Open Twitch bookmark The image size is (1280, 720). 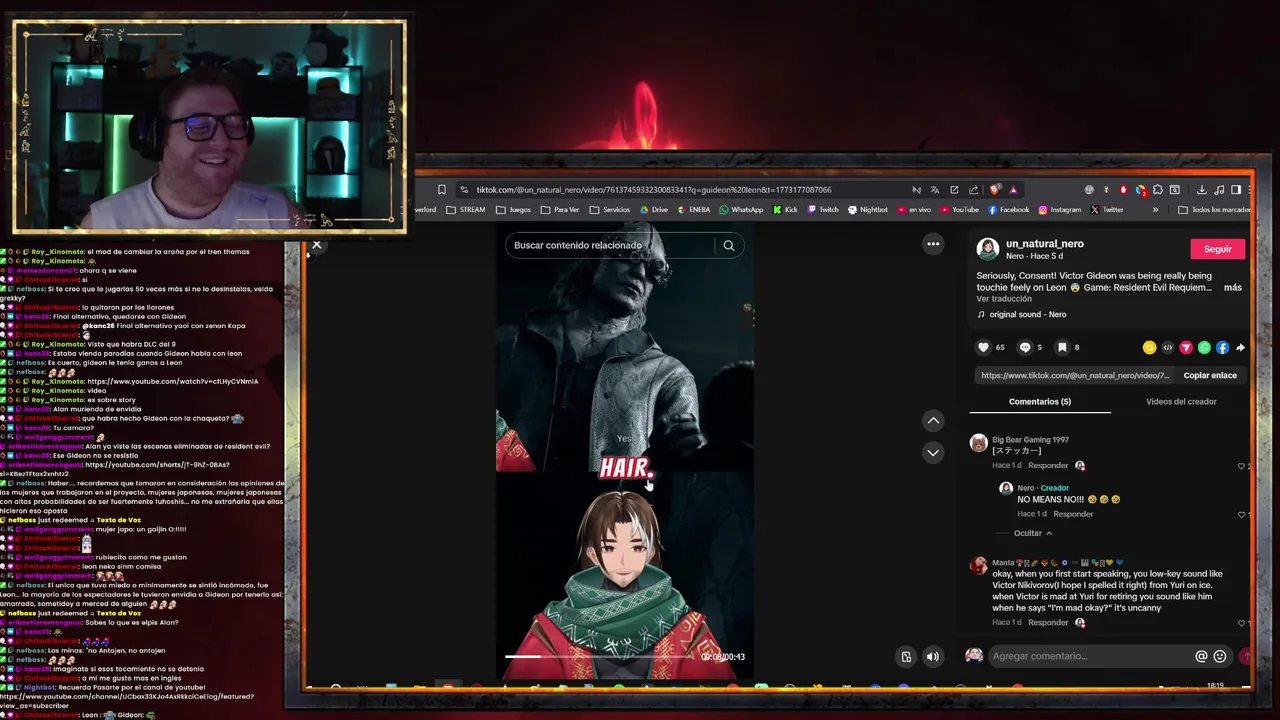tap(823, 210)
